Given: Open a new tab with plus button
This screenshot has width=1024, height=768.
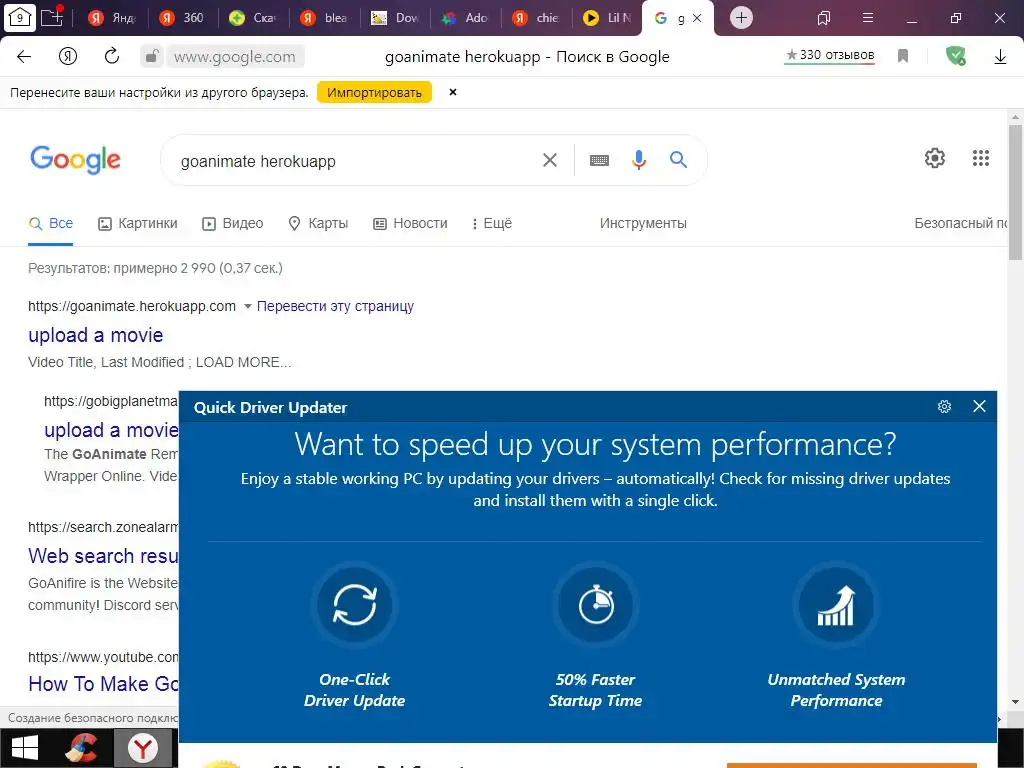Looking at the screenshot, I should [x=741, y=18].
